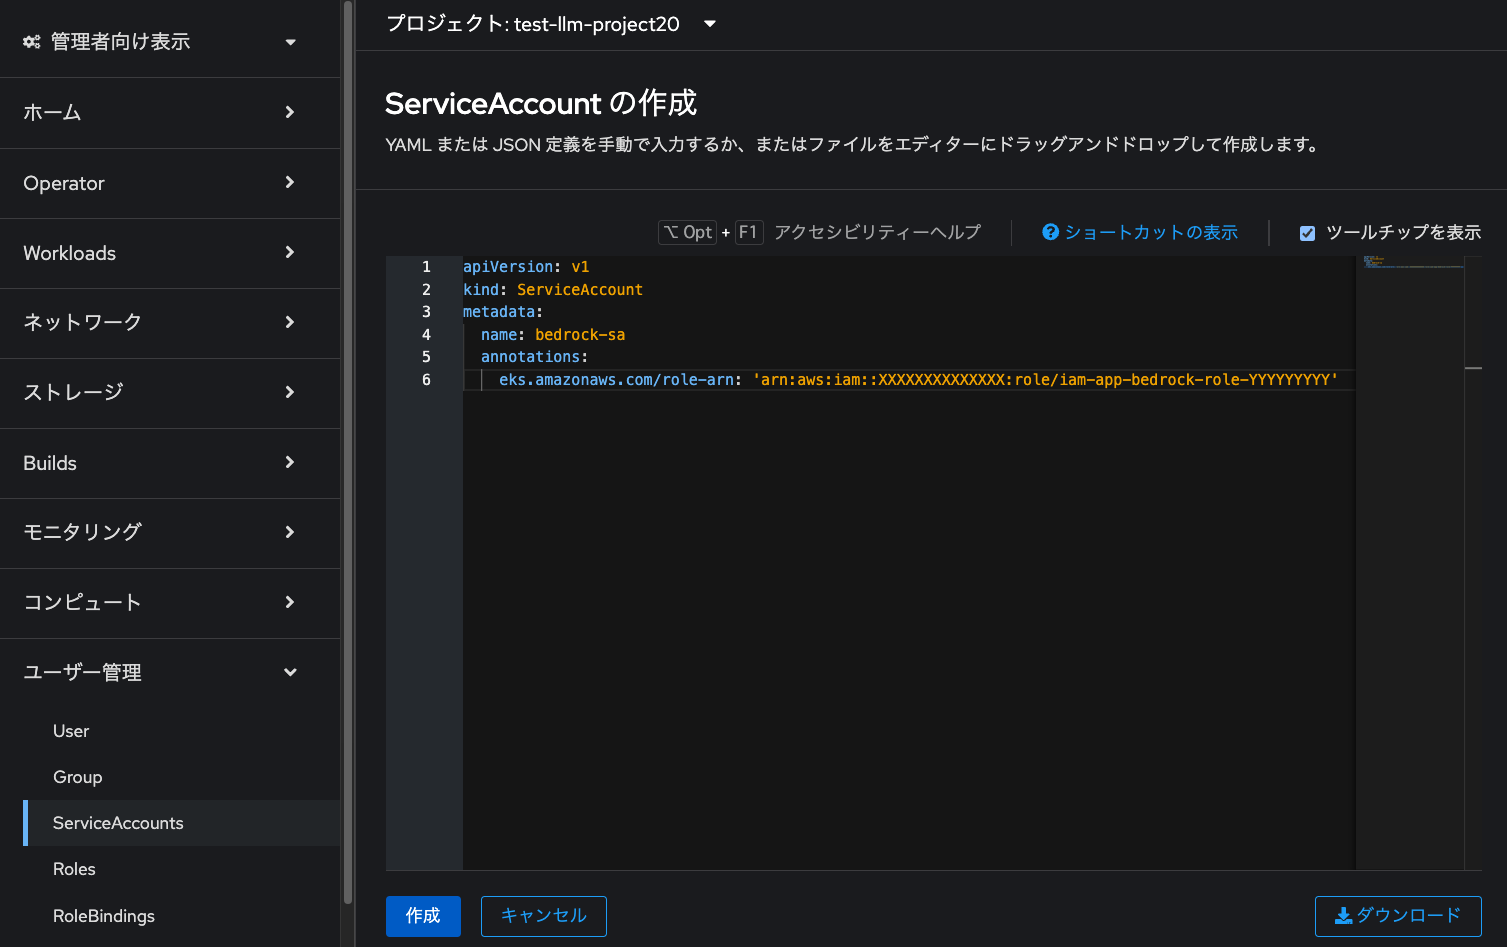Expand the ネットワーク navigation section
Viewport: 1507px width, 947px height.
pos(170,323)
